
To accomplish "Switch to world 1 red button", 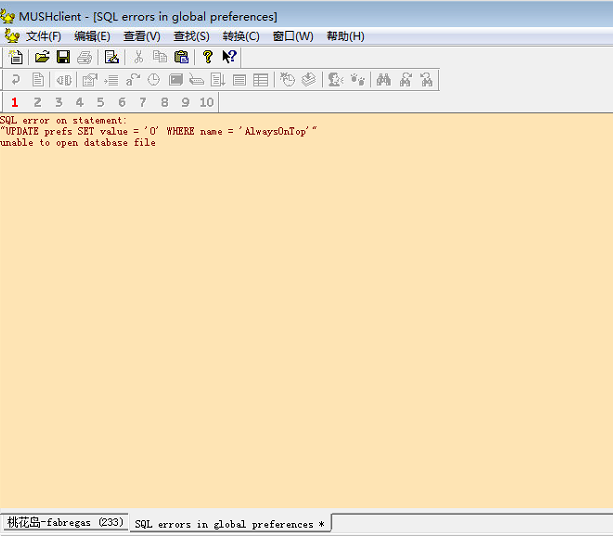I will pos(15,102).
